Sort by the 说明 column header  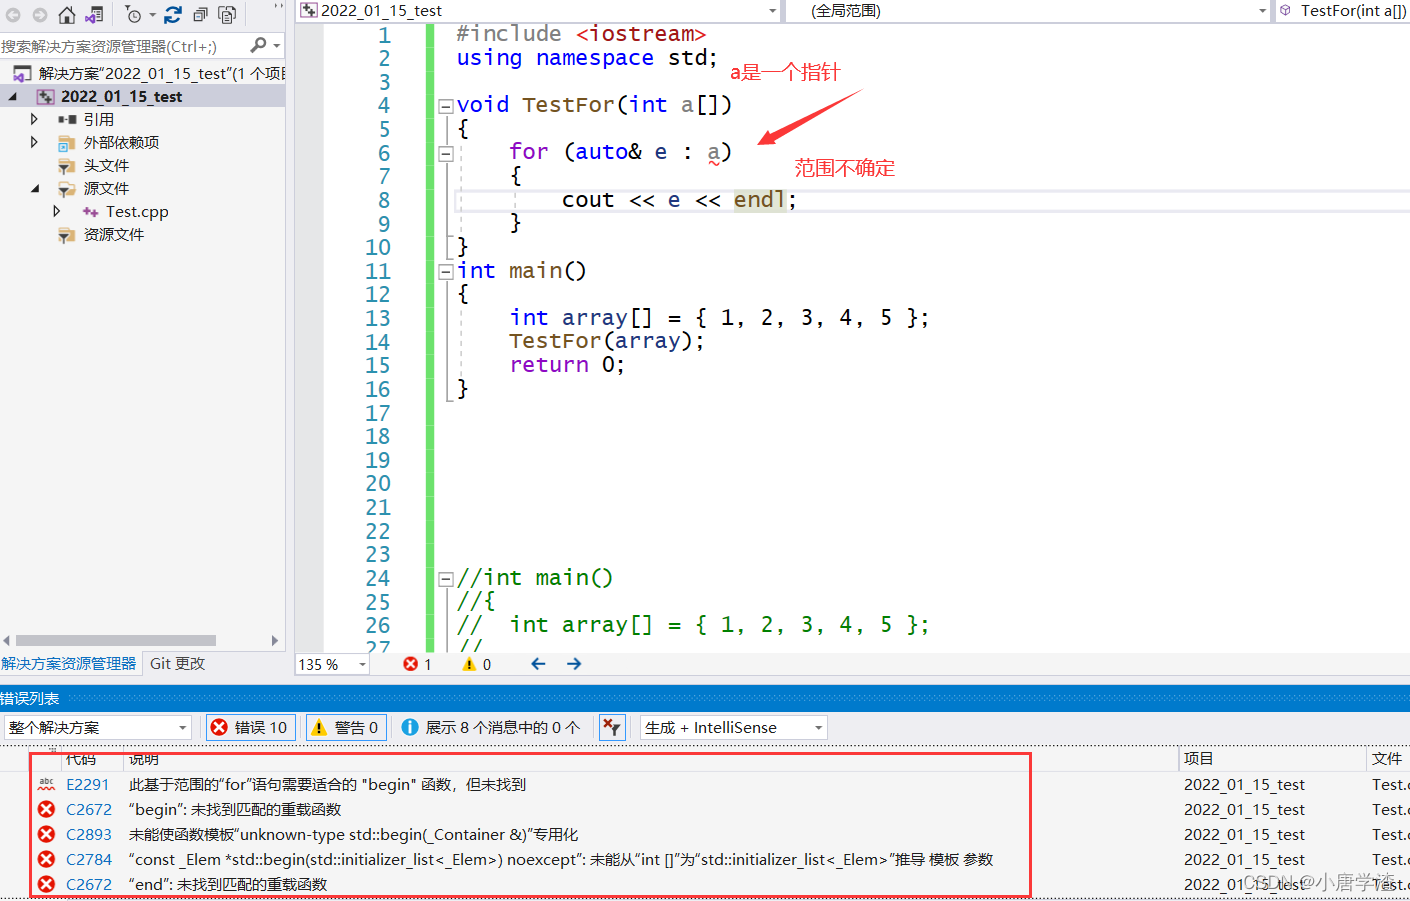click(144, 760)
